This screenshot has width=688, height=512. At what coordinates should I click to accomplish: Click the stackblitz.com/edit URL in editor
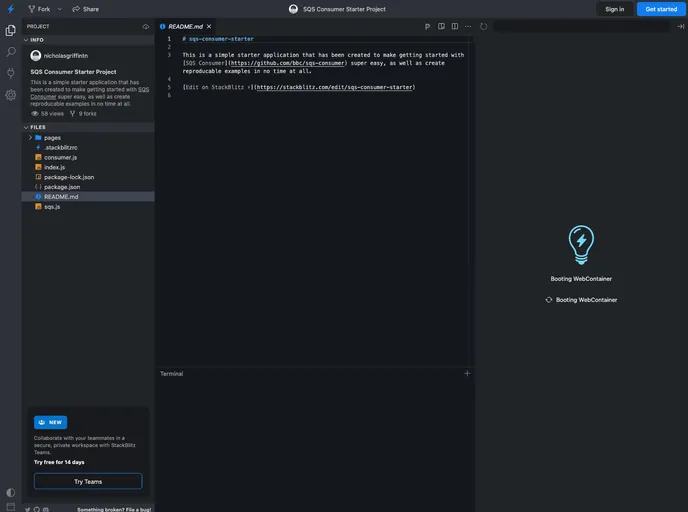point(334,87)
